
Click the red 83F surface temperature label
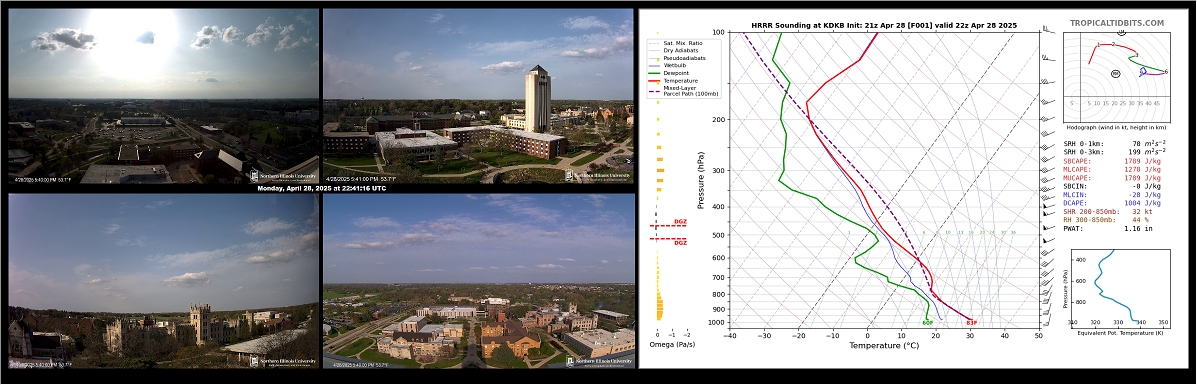coord(971,322)
